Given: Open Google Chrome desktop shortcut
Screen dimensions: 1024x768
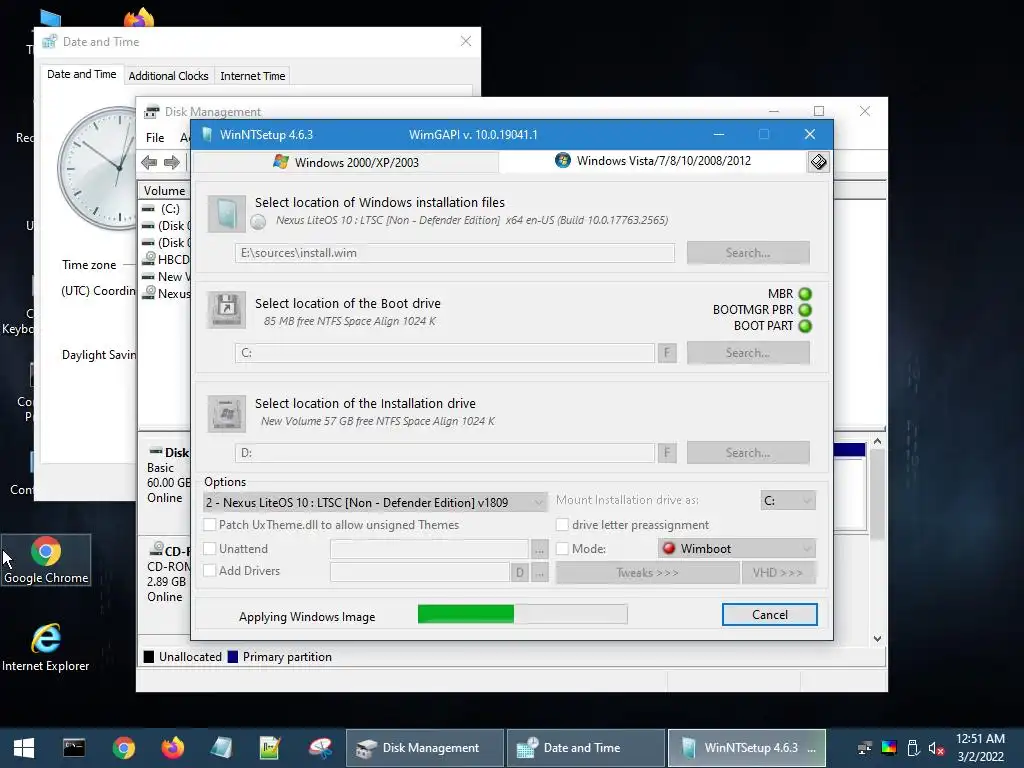Looking at the screenshot, I should 46,560.
